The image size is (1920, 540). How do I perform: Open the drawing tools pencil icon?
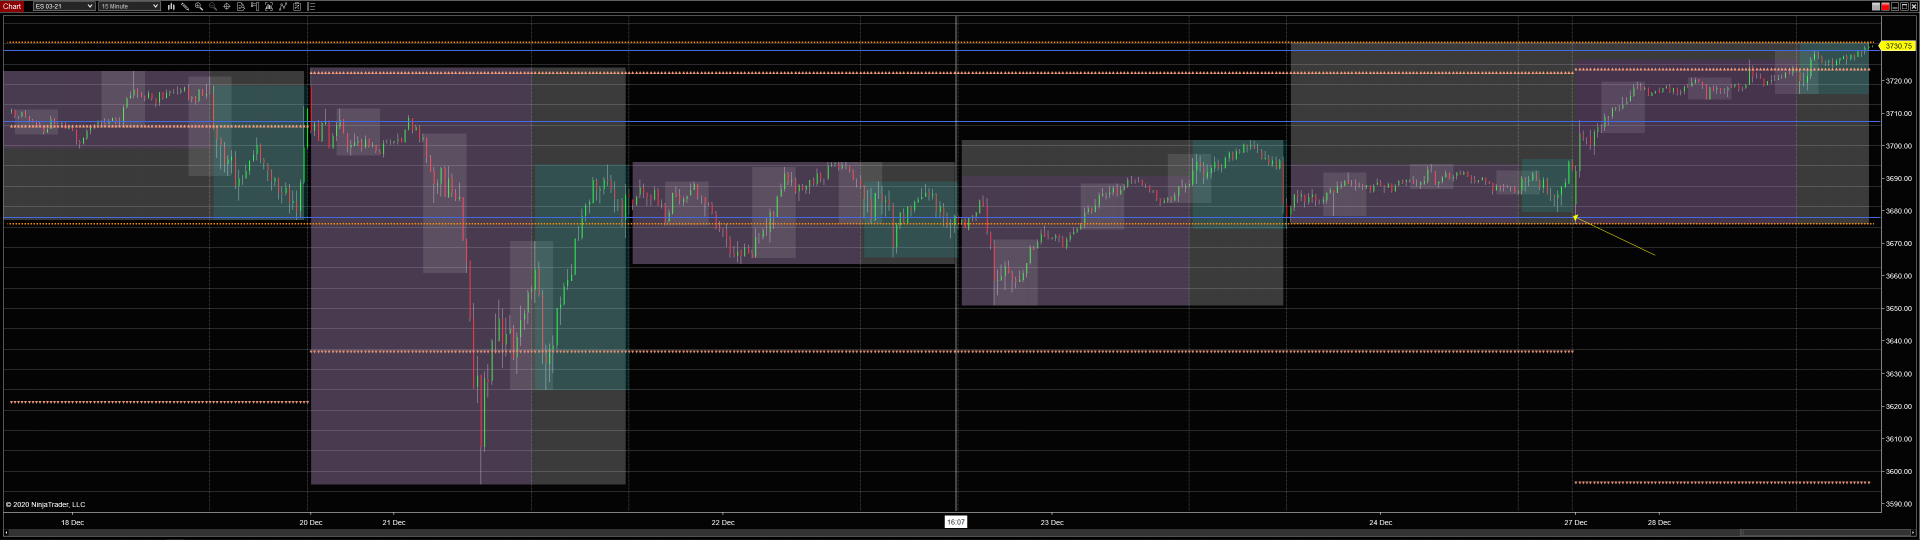185,6
